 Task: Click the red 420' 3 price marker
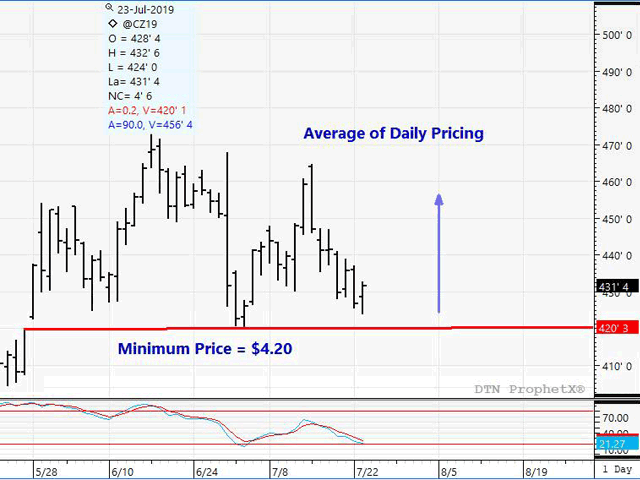tap(617, 328)
